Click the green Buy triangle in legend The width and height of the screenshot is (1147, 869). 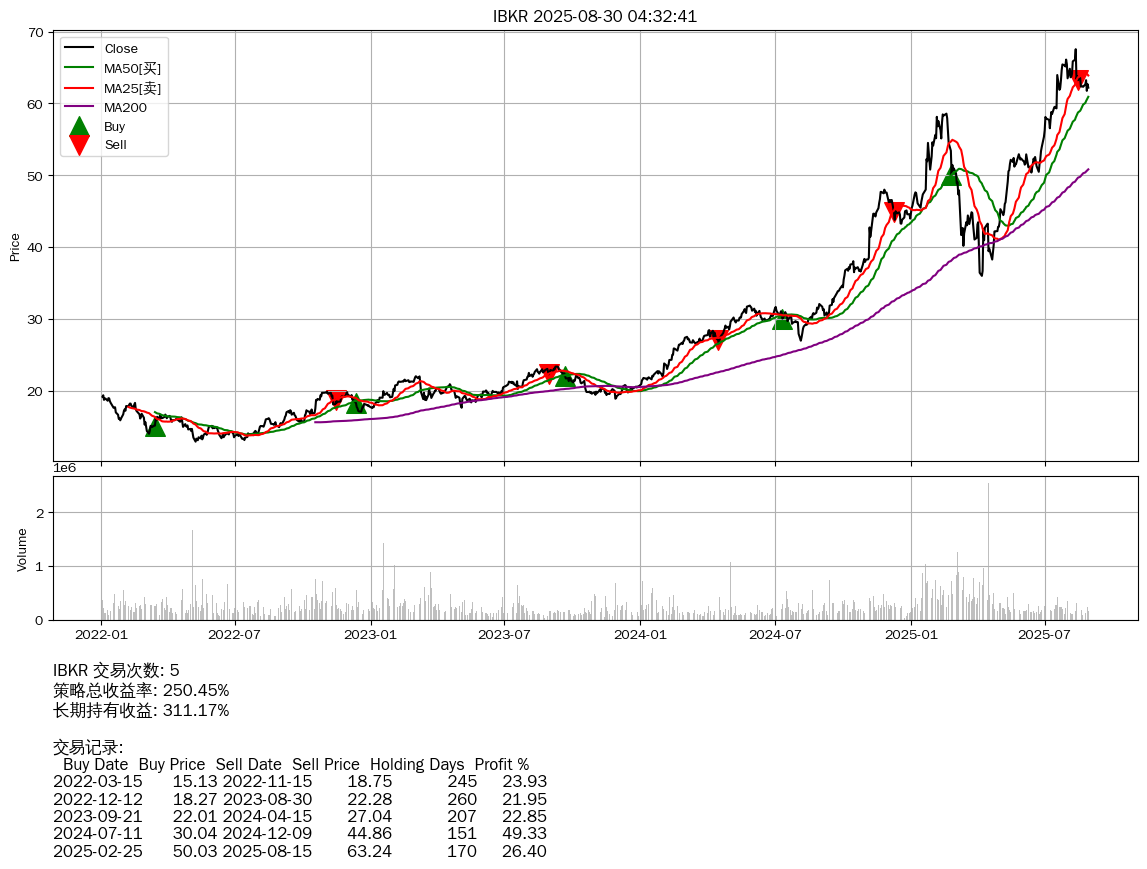click(x=80, y=127)
